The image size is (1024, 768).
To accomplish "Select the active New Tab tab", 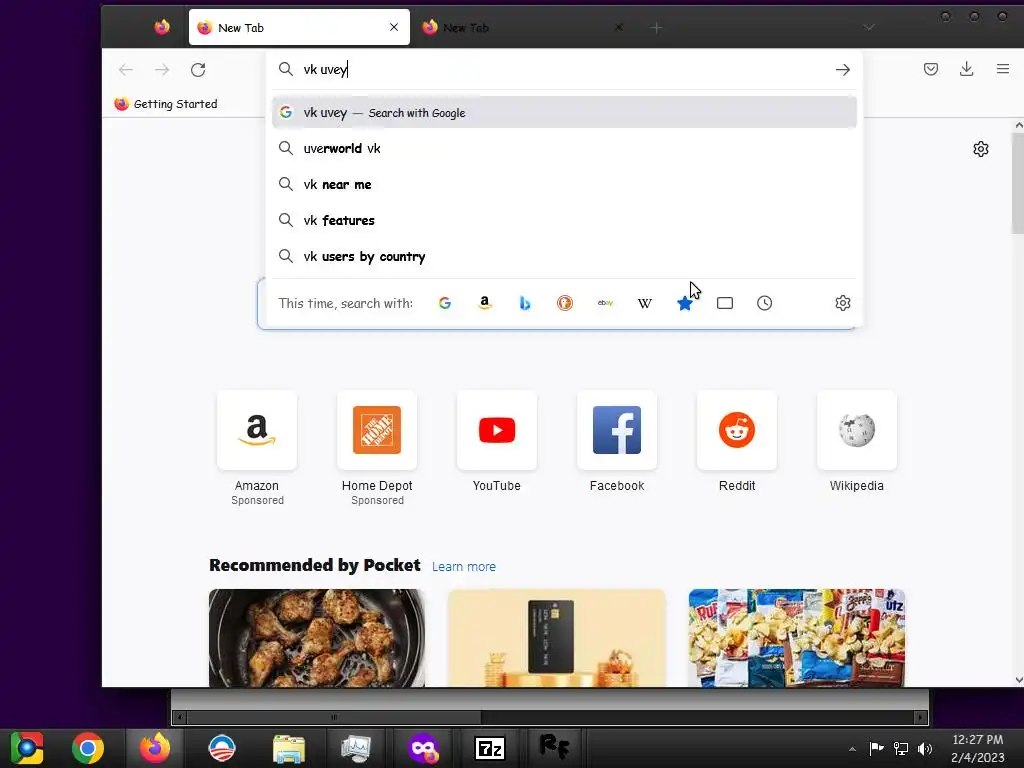I will pos(299,27).
